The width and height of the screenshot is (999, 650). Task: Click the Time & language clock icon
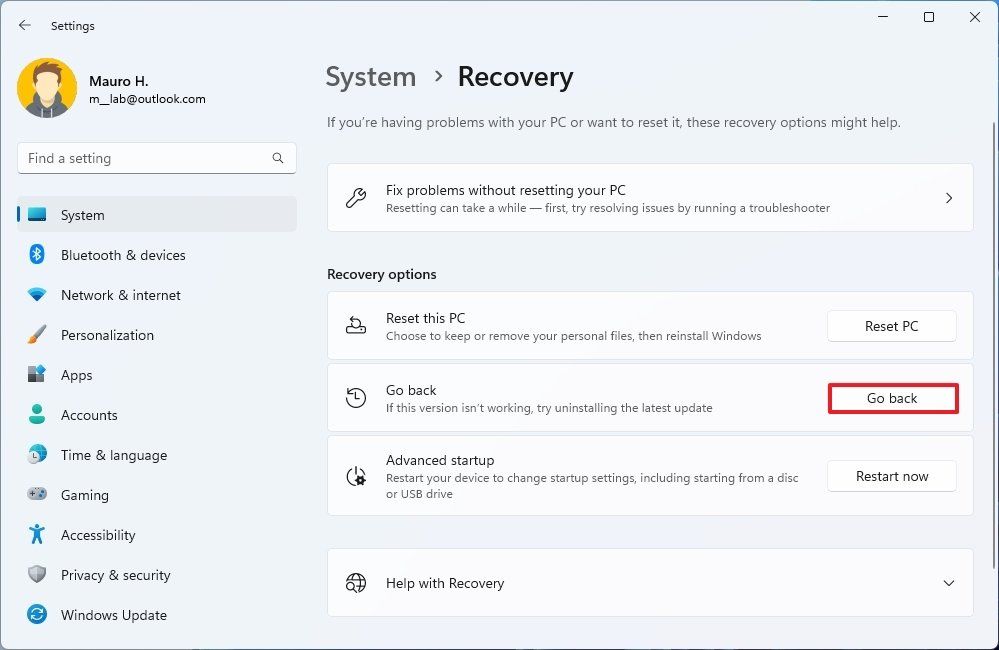(x=36, y=455)
